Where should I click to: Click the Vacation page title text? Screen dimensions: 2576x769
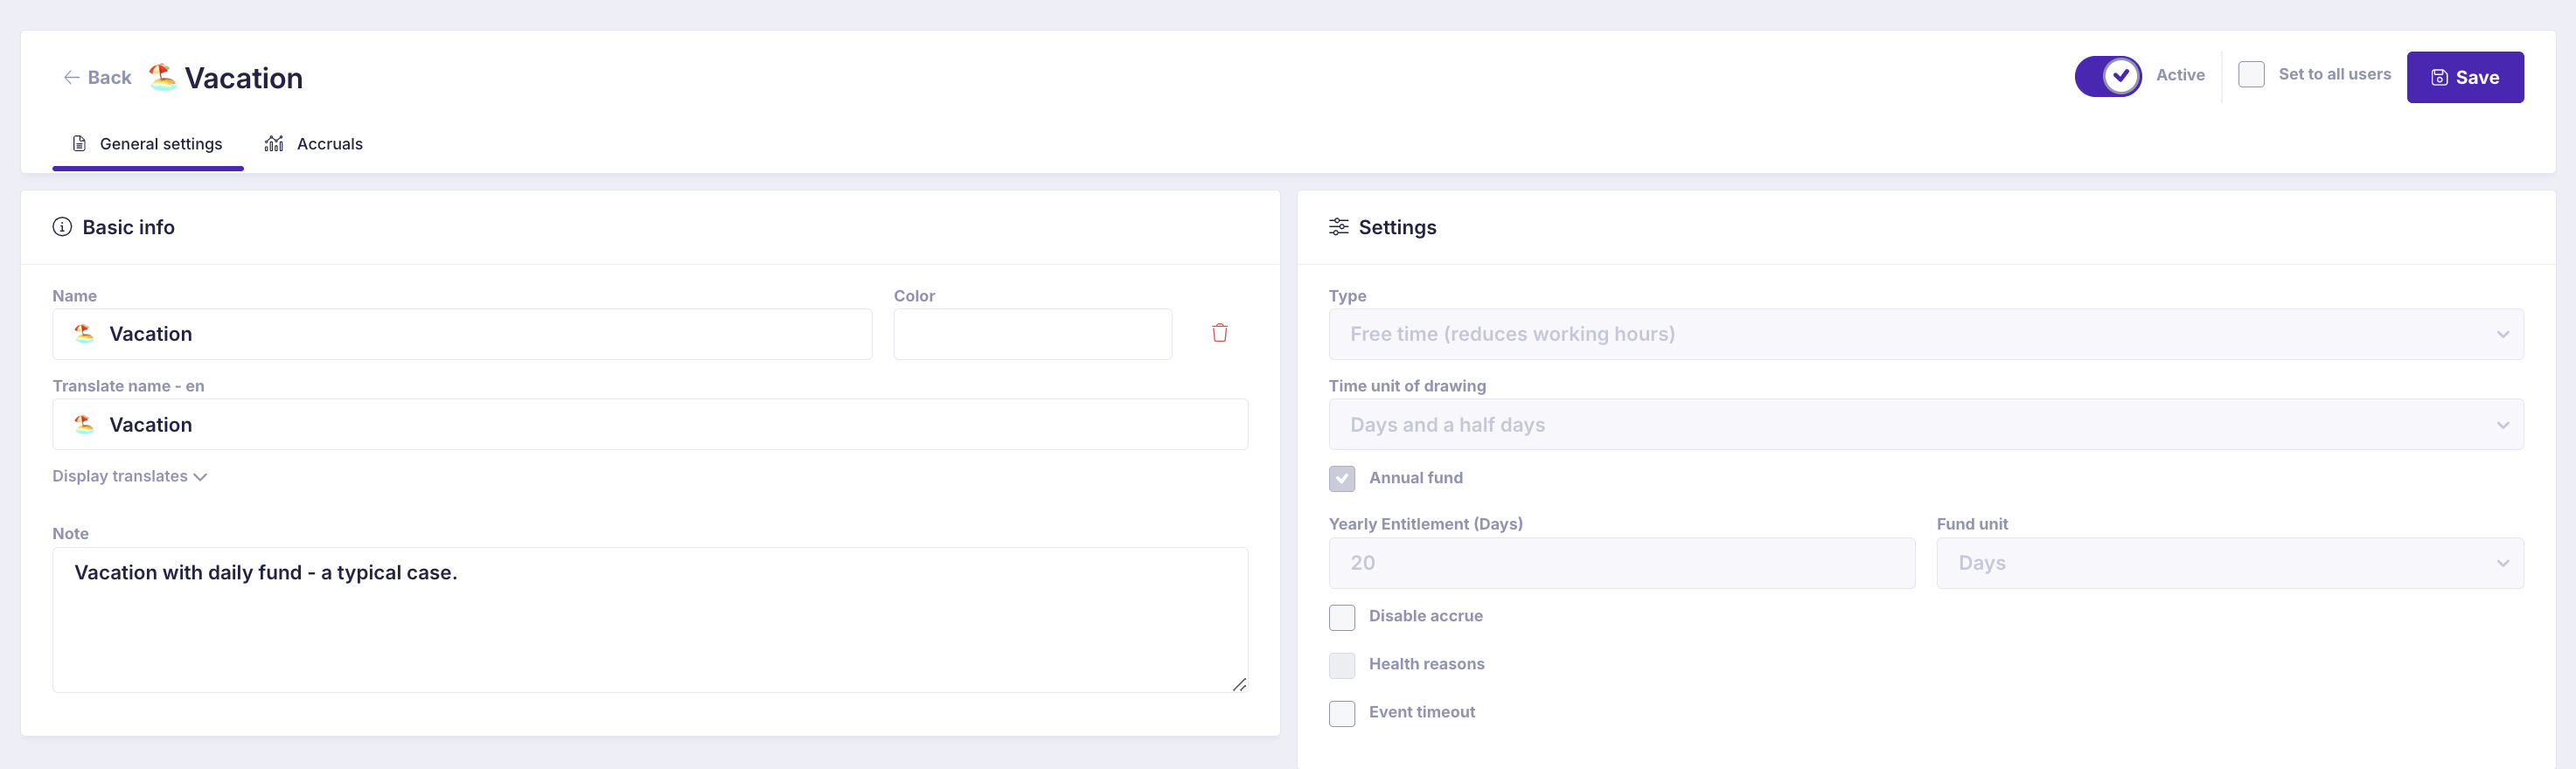coord(244,78)
